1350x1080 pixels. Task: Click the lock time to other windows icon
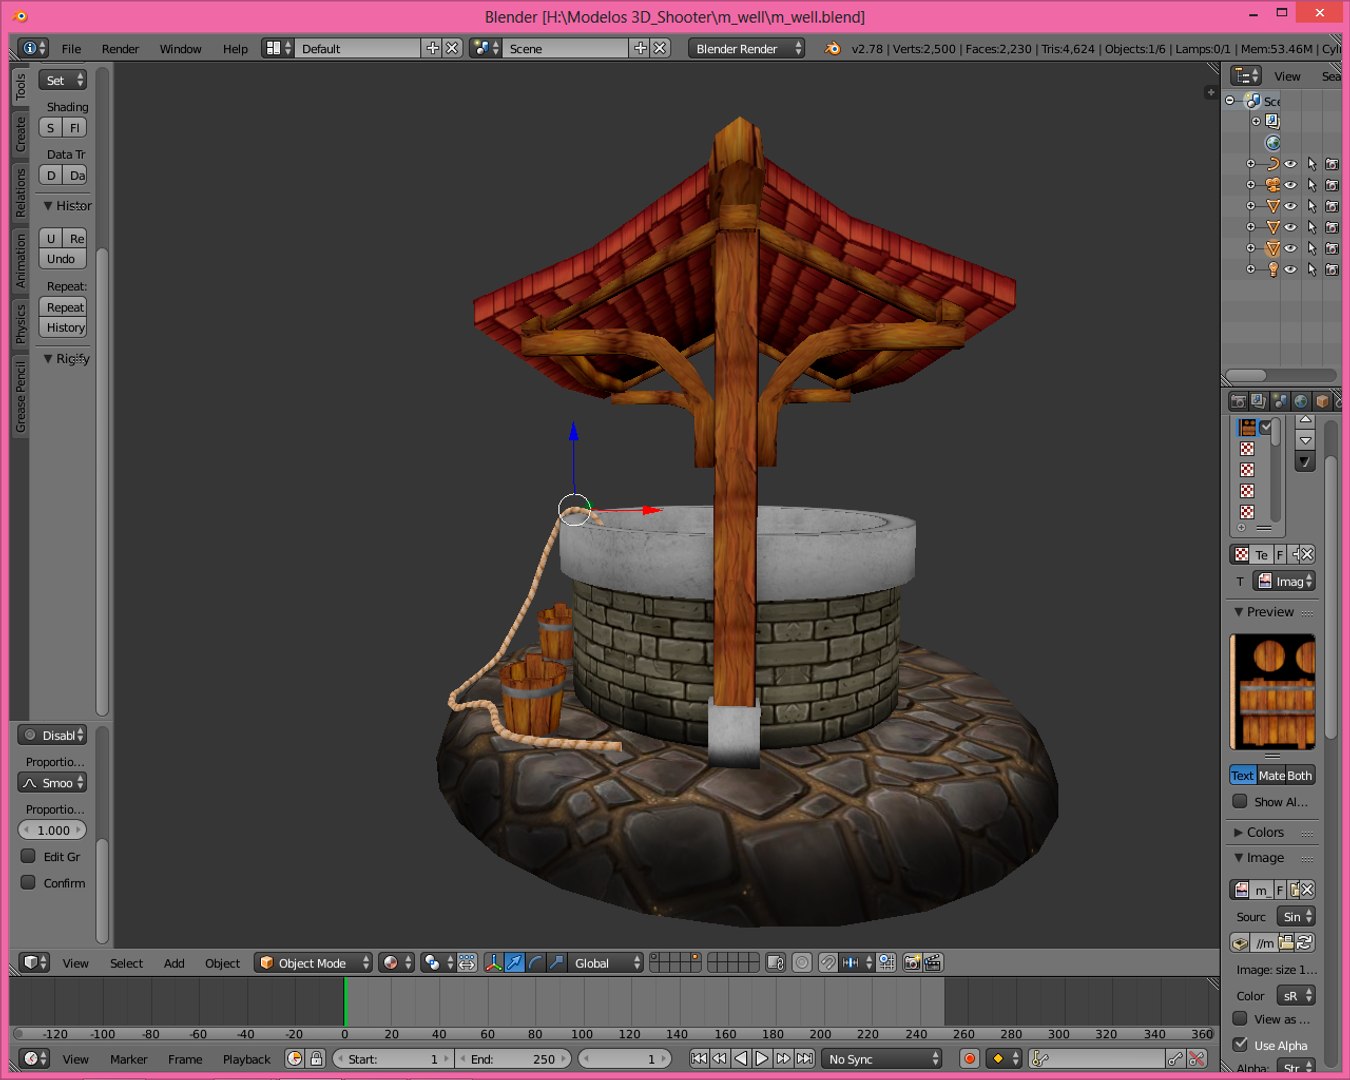(316, 1059)
